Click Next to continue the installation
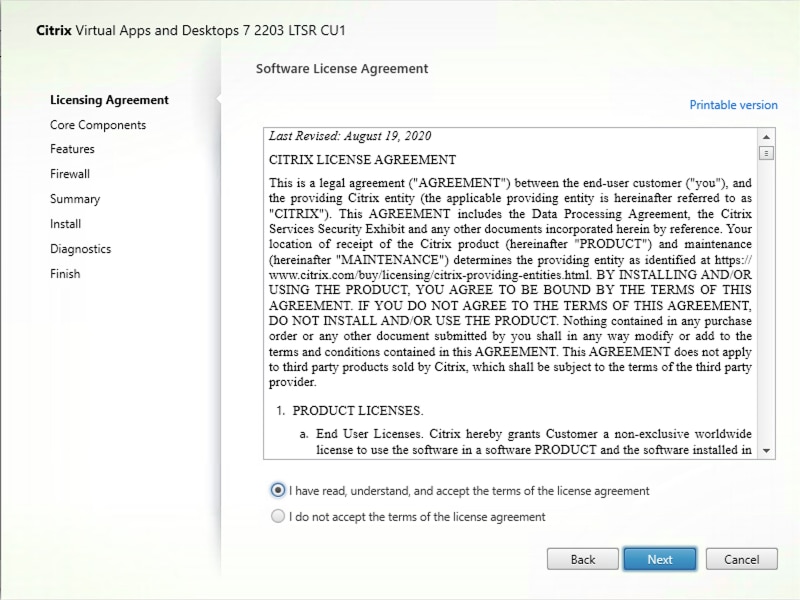 [659, 559]
